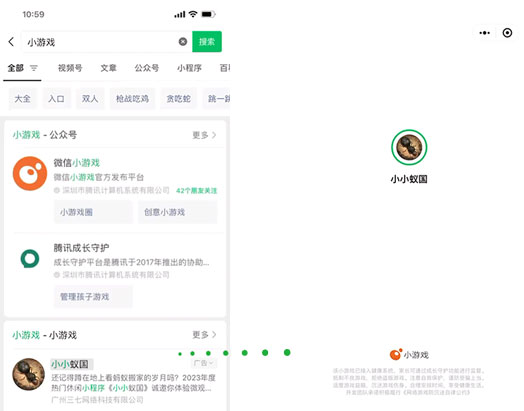This screenshot has width=524, height=411.
Task: Select the 全部 tab
Action: point(16,68)
